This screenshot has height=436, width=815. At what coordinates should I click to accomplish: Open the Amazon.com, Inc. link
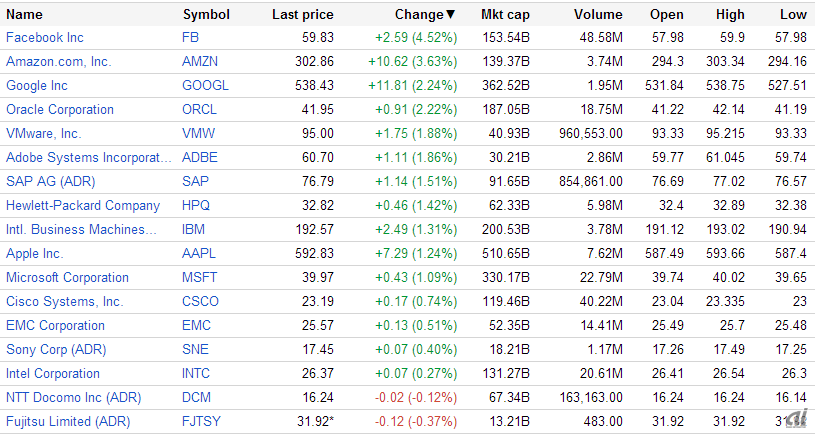tap(57, 62)
